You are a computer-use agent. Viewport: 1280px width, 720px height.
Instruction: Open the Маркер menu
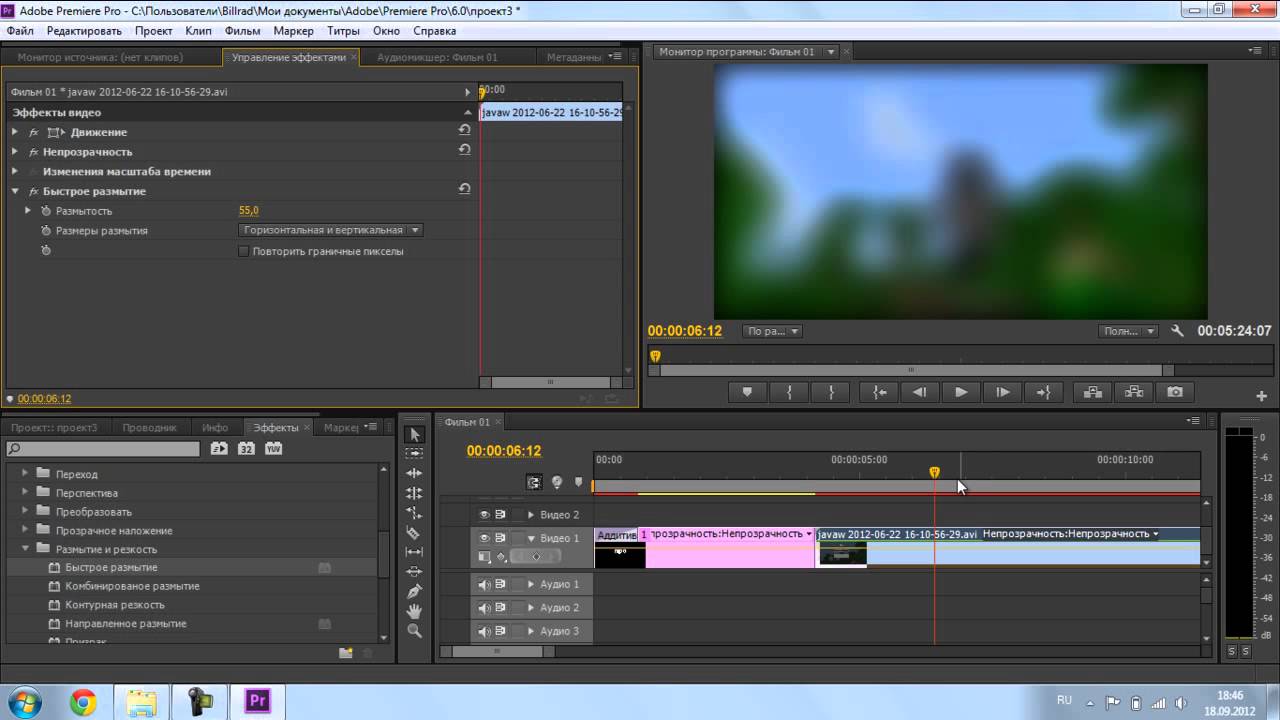pos(293,31)
